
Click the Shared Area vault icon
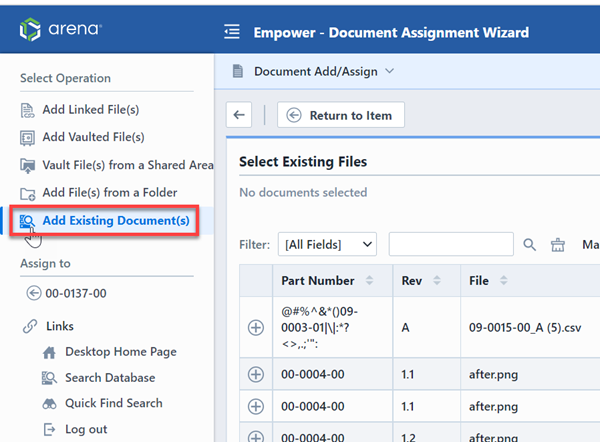[27, 166]
